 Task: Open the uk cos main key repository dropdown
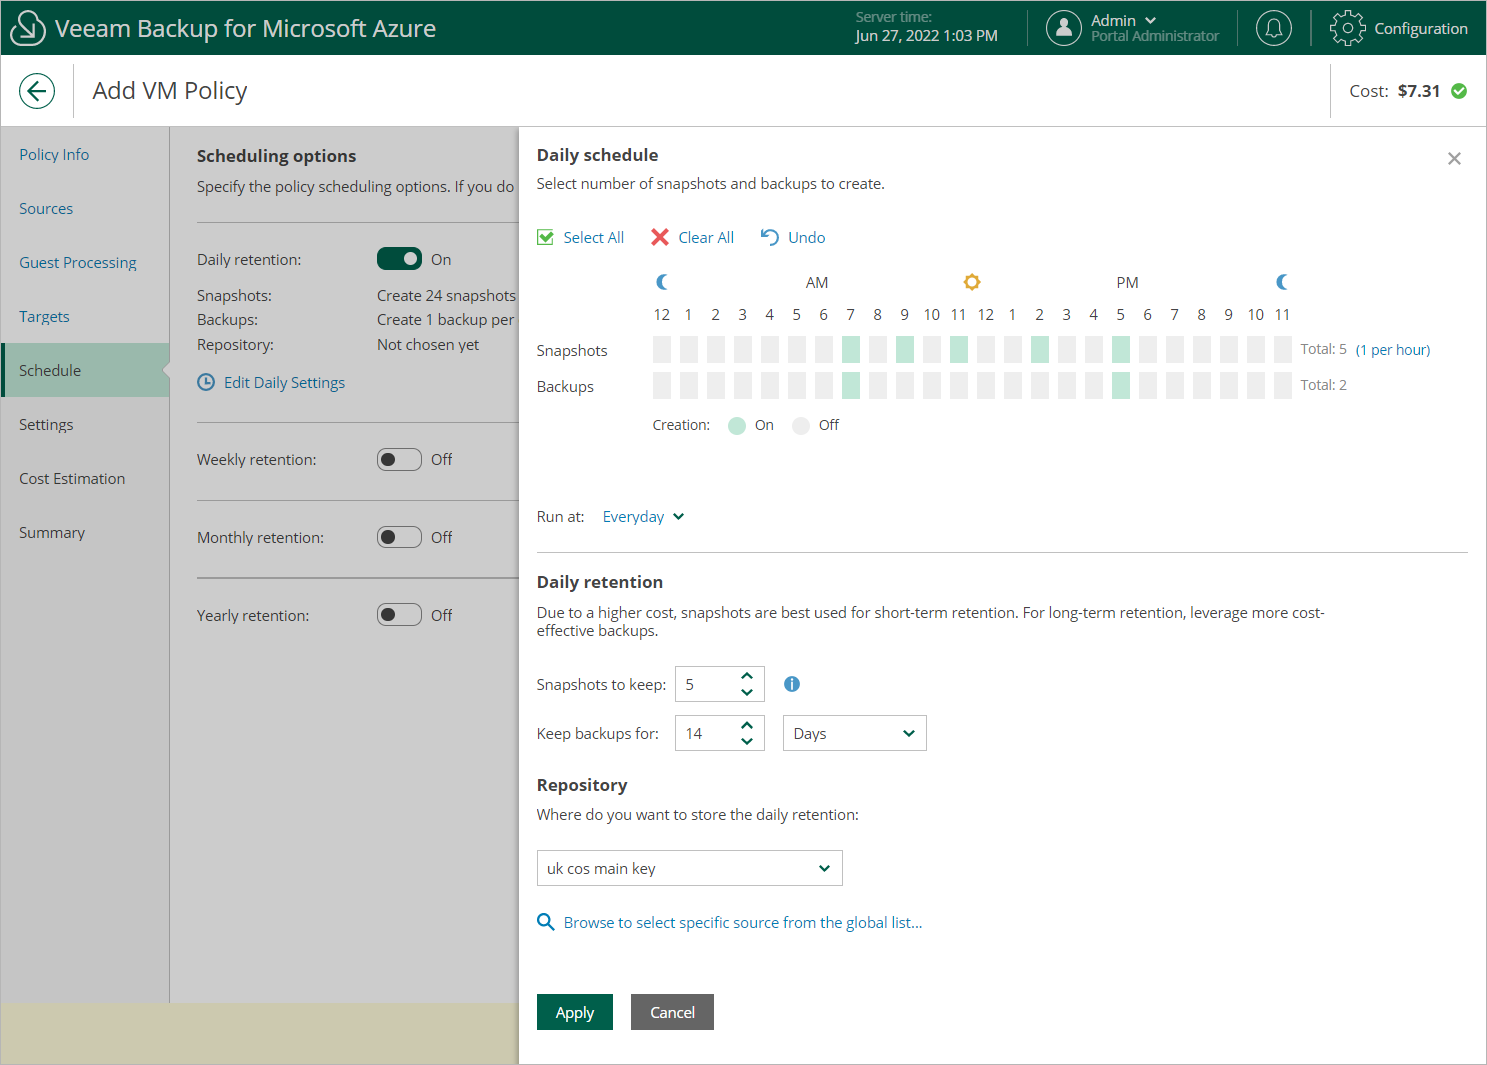point(690,868)
